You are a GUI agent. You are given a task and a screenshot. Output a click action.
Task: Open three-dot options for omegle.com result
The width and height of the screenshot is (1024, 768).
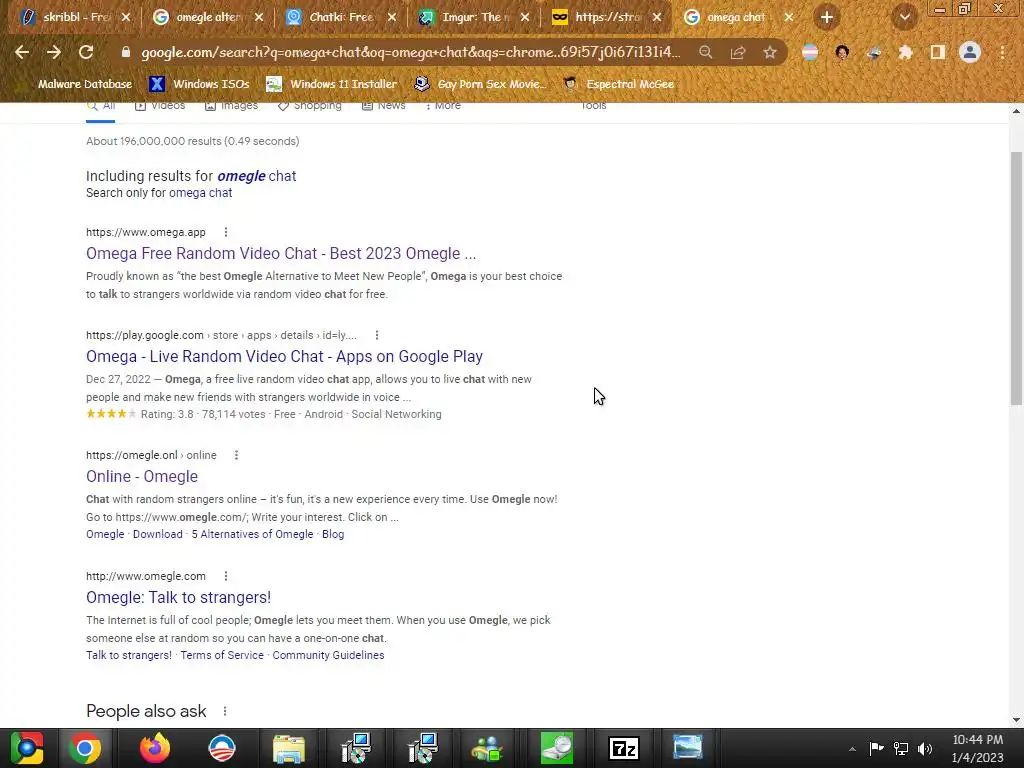[226, 576]
